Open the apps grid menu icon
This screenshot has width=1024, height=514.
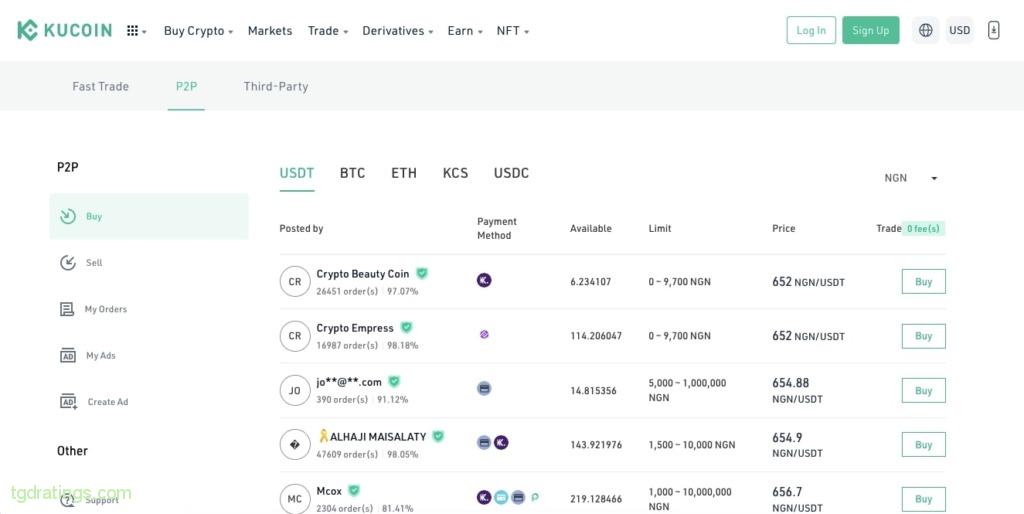133,31
